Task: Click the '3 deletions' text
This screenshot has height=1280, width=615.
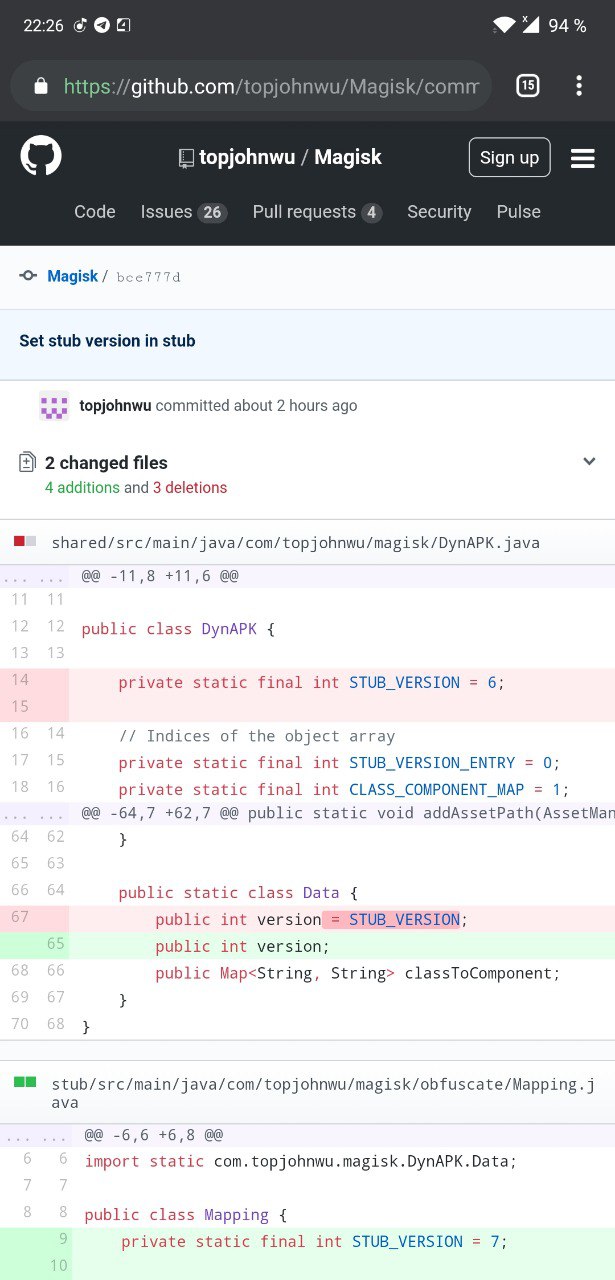Action: pyautogui.click(x=190, y=488)
